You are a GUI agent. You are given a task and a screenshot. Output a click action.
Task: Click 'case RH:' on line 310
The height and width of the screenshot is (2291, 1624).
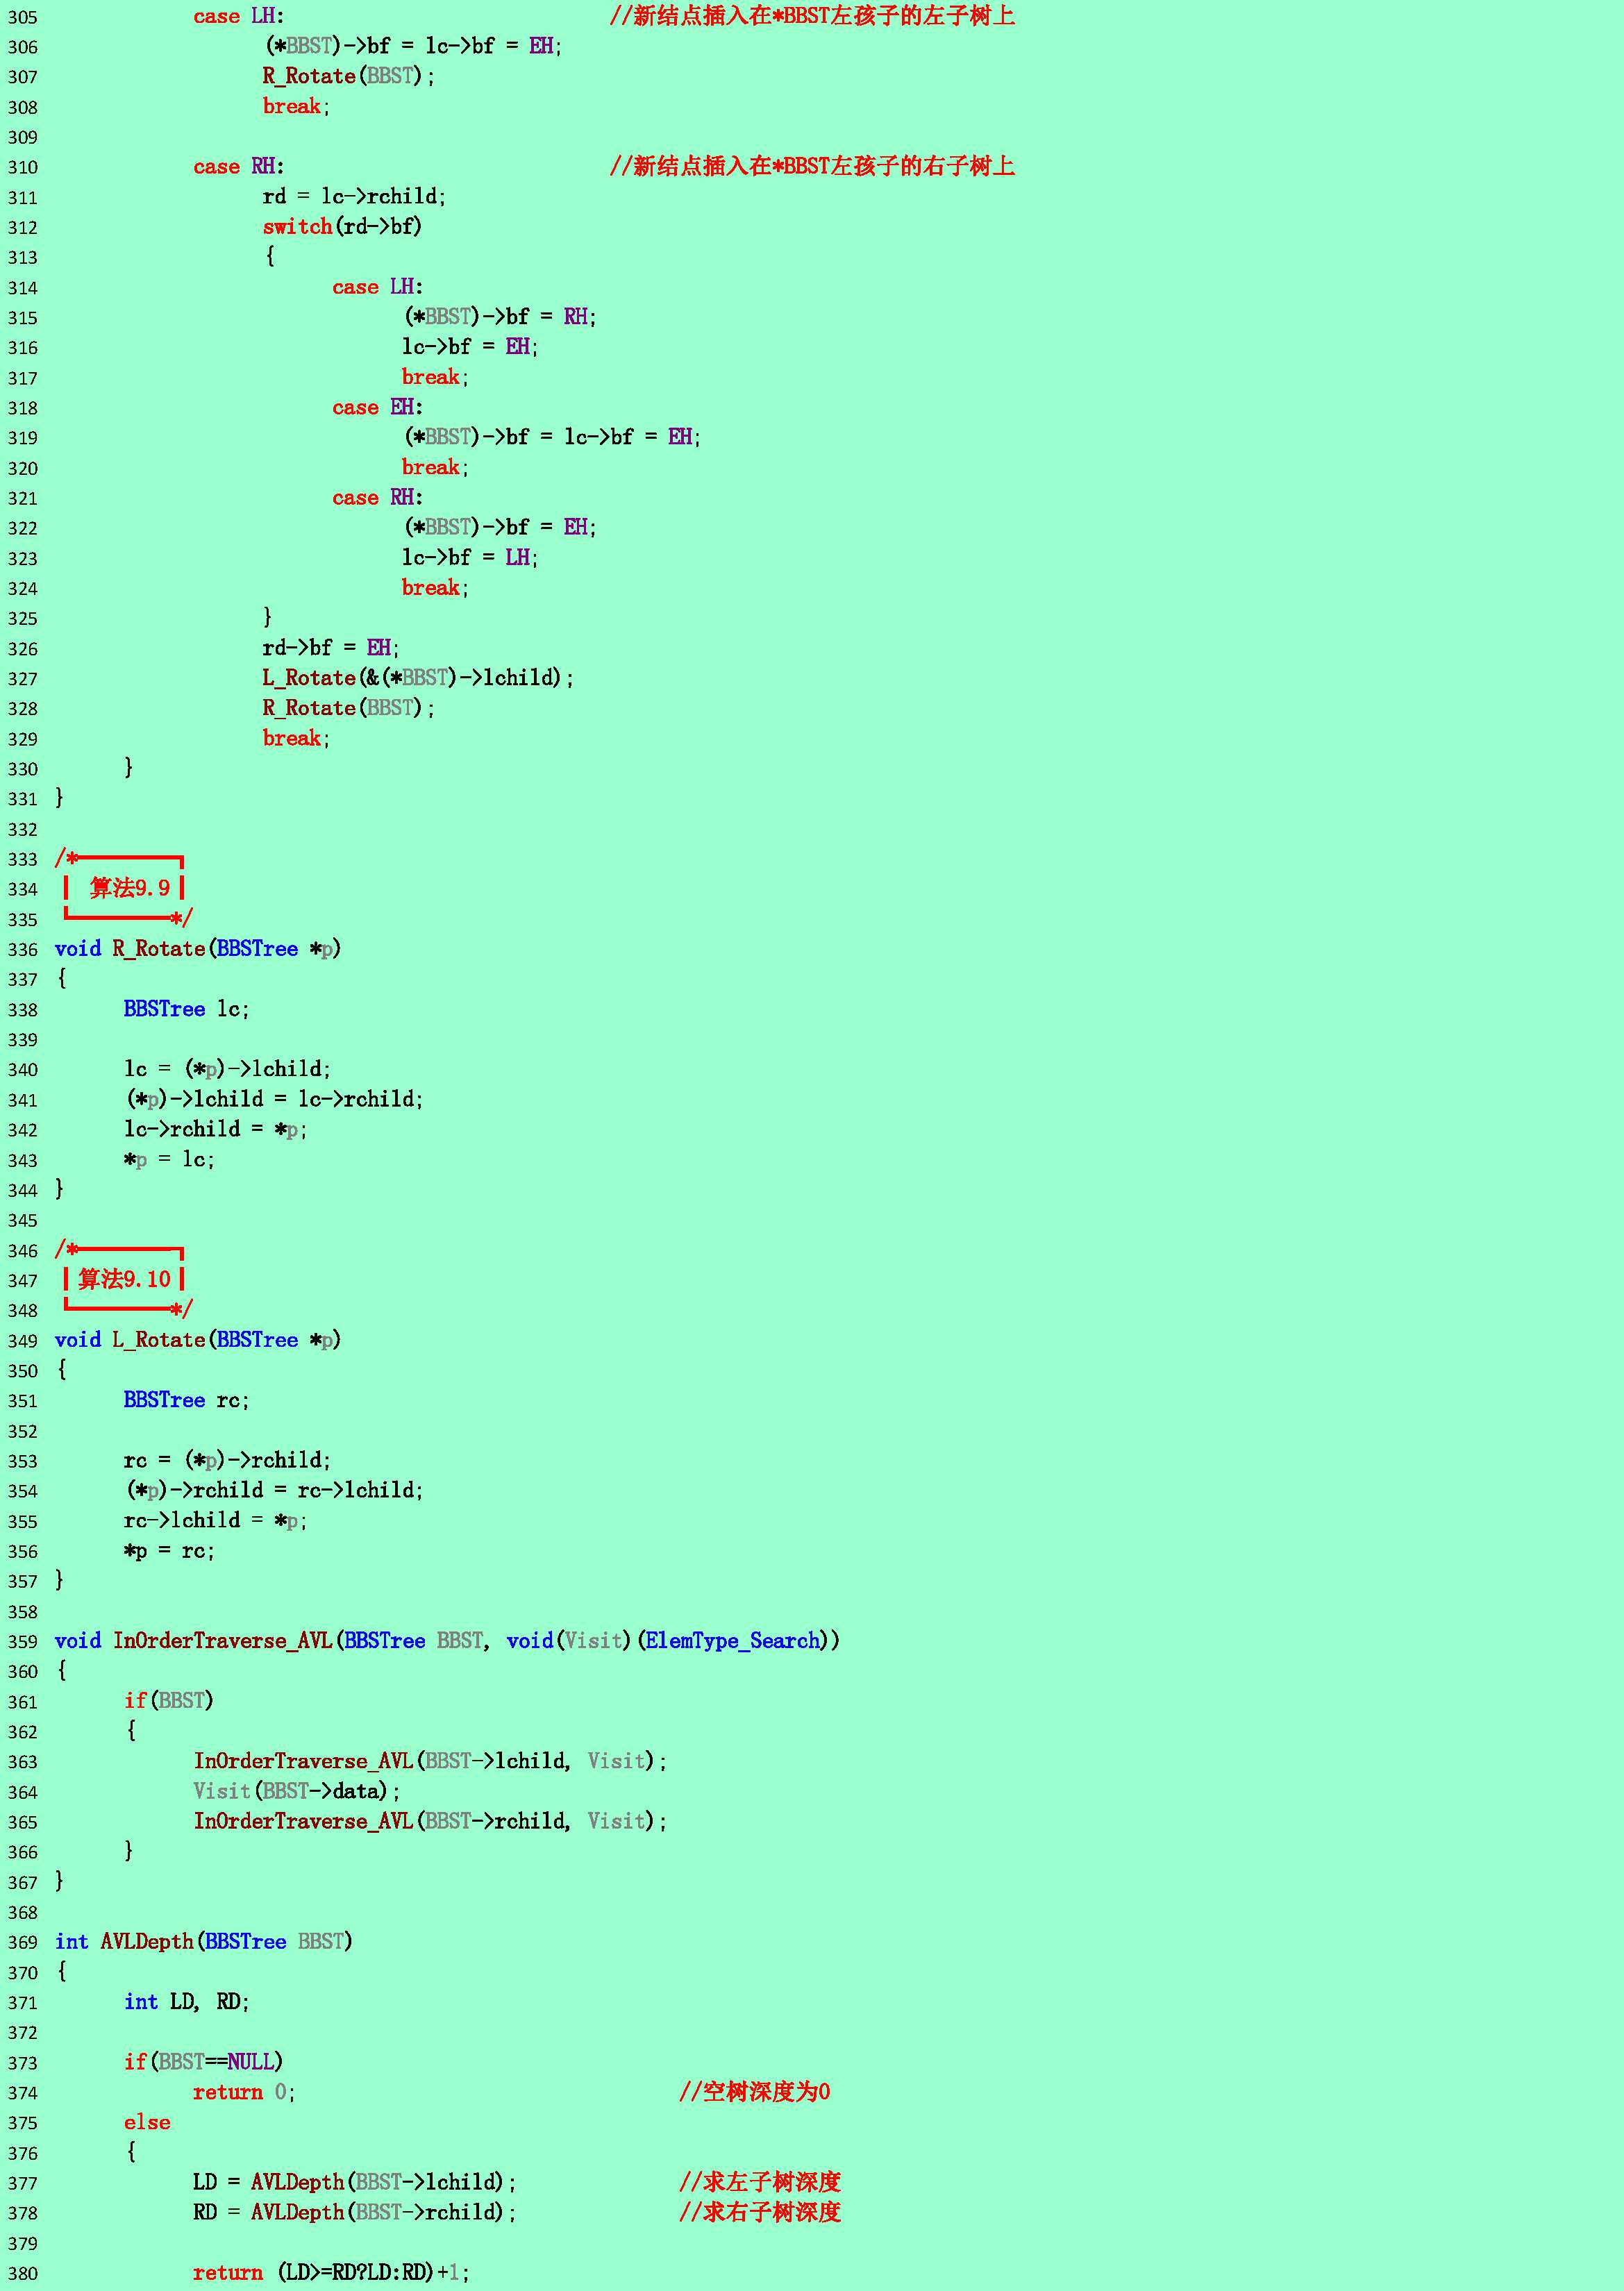[x=239, y=166]
